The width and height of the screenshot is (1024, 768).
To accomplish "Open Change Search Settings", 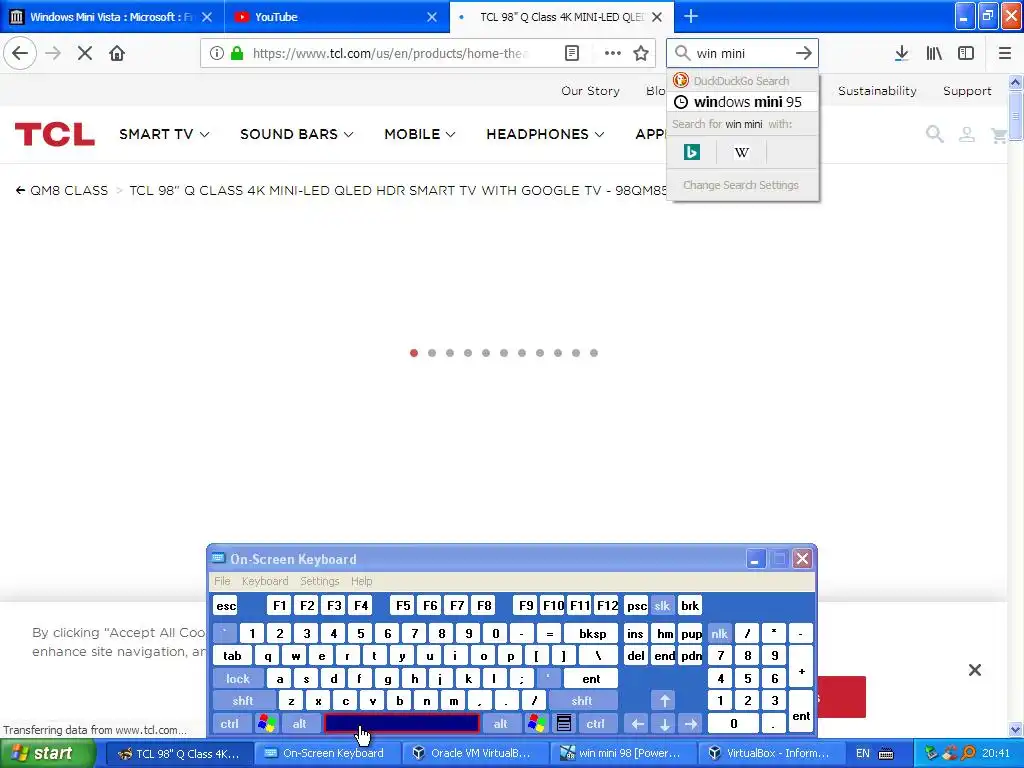I will (x=741, y=185).
